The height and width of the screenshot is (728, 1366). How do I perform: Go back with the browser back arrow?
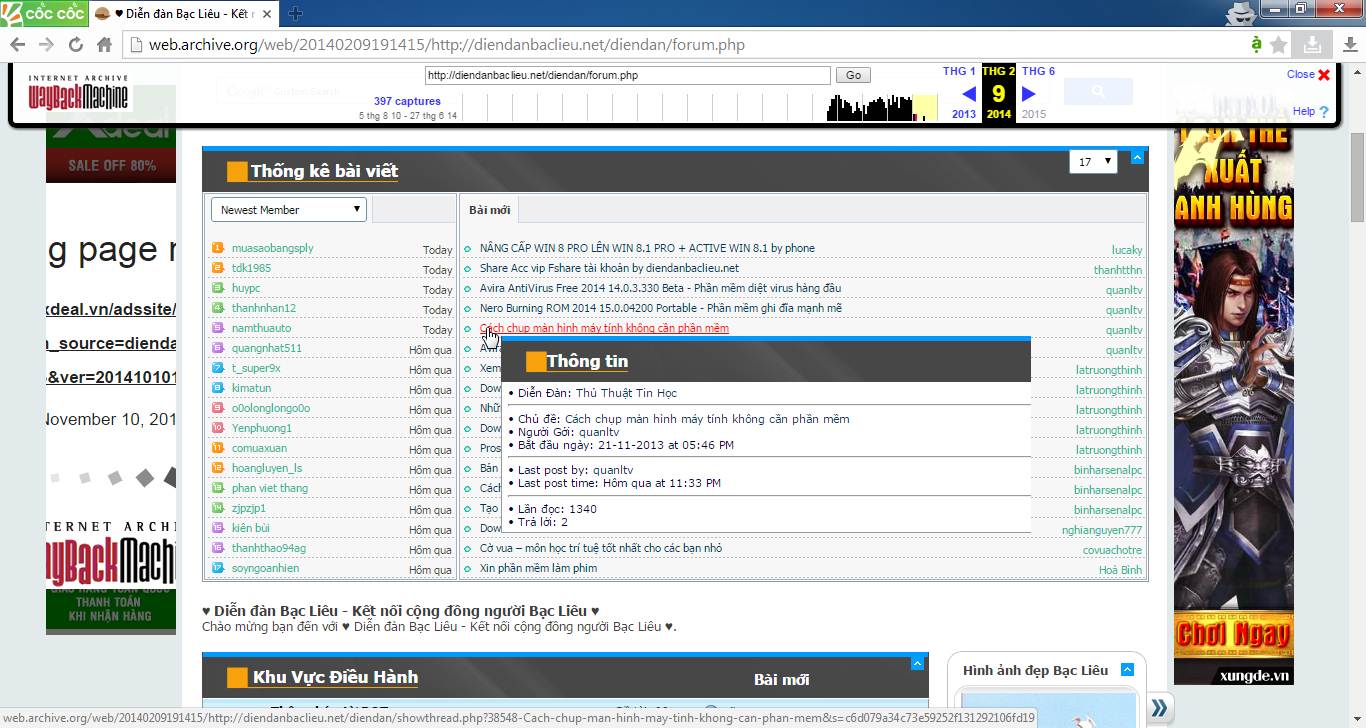tap(18, 45)
